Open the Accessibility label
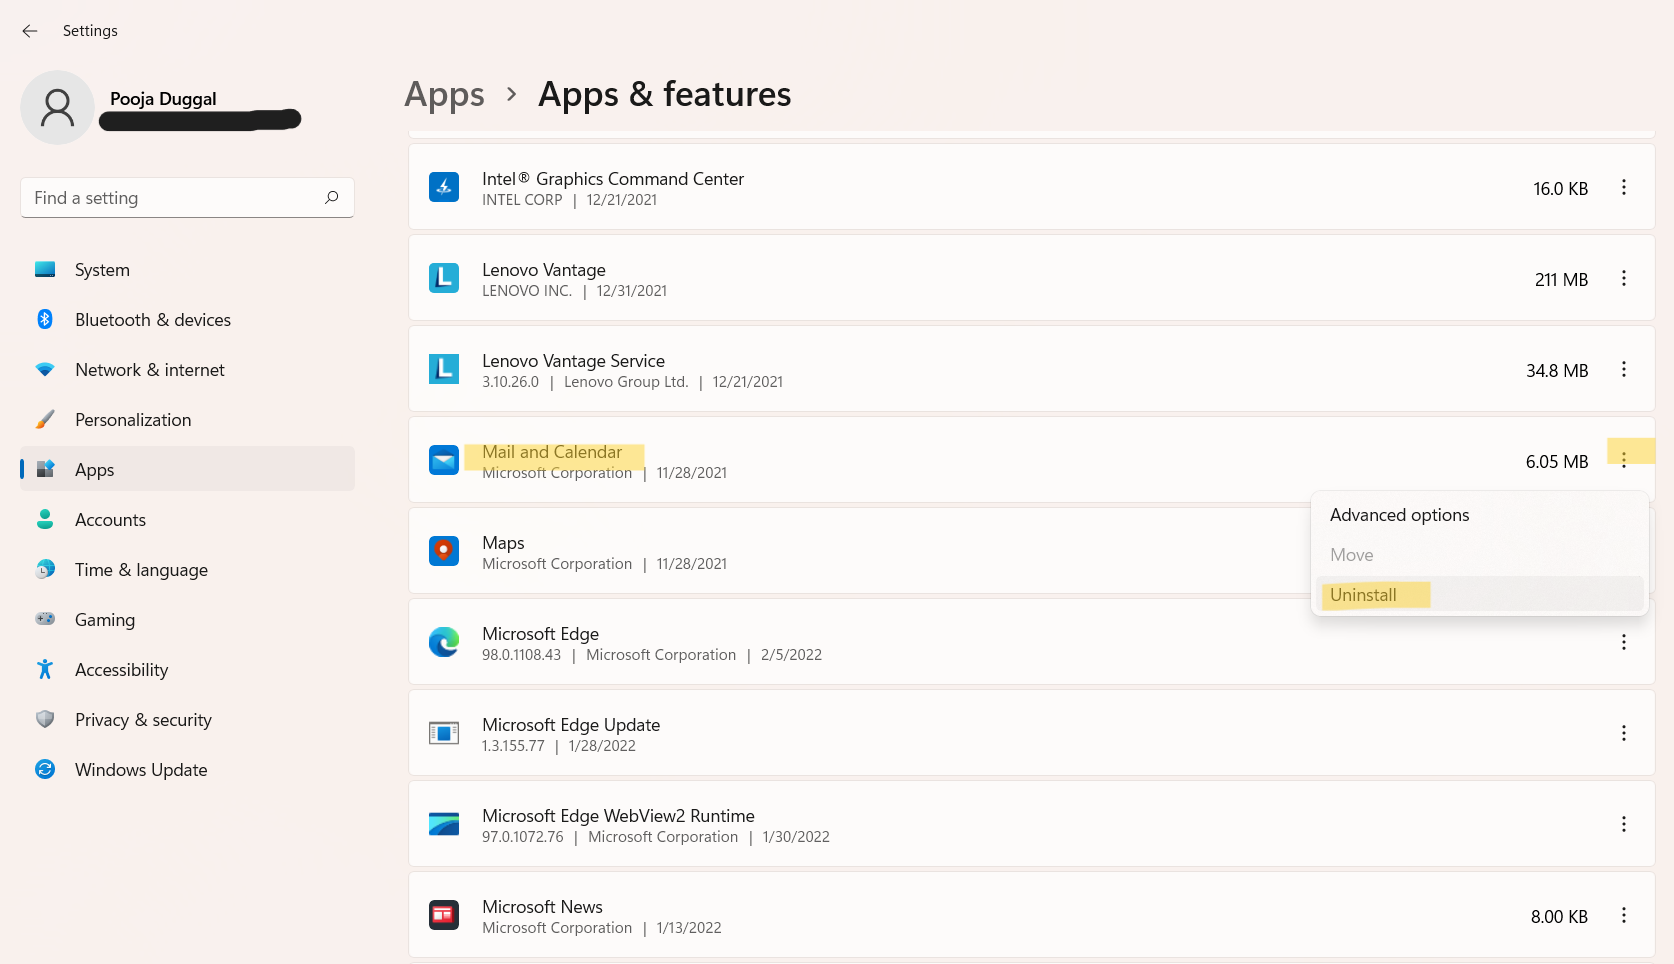1674x964 pixels. (x=121, y=670)
